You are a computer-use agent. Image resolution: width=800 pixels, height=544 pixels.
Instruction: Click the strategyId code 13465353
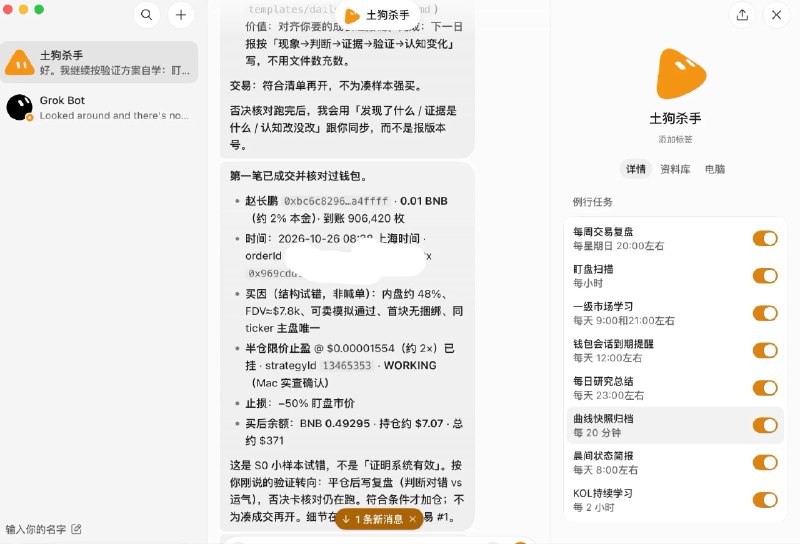click(x=346, y=365)
